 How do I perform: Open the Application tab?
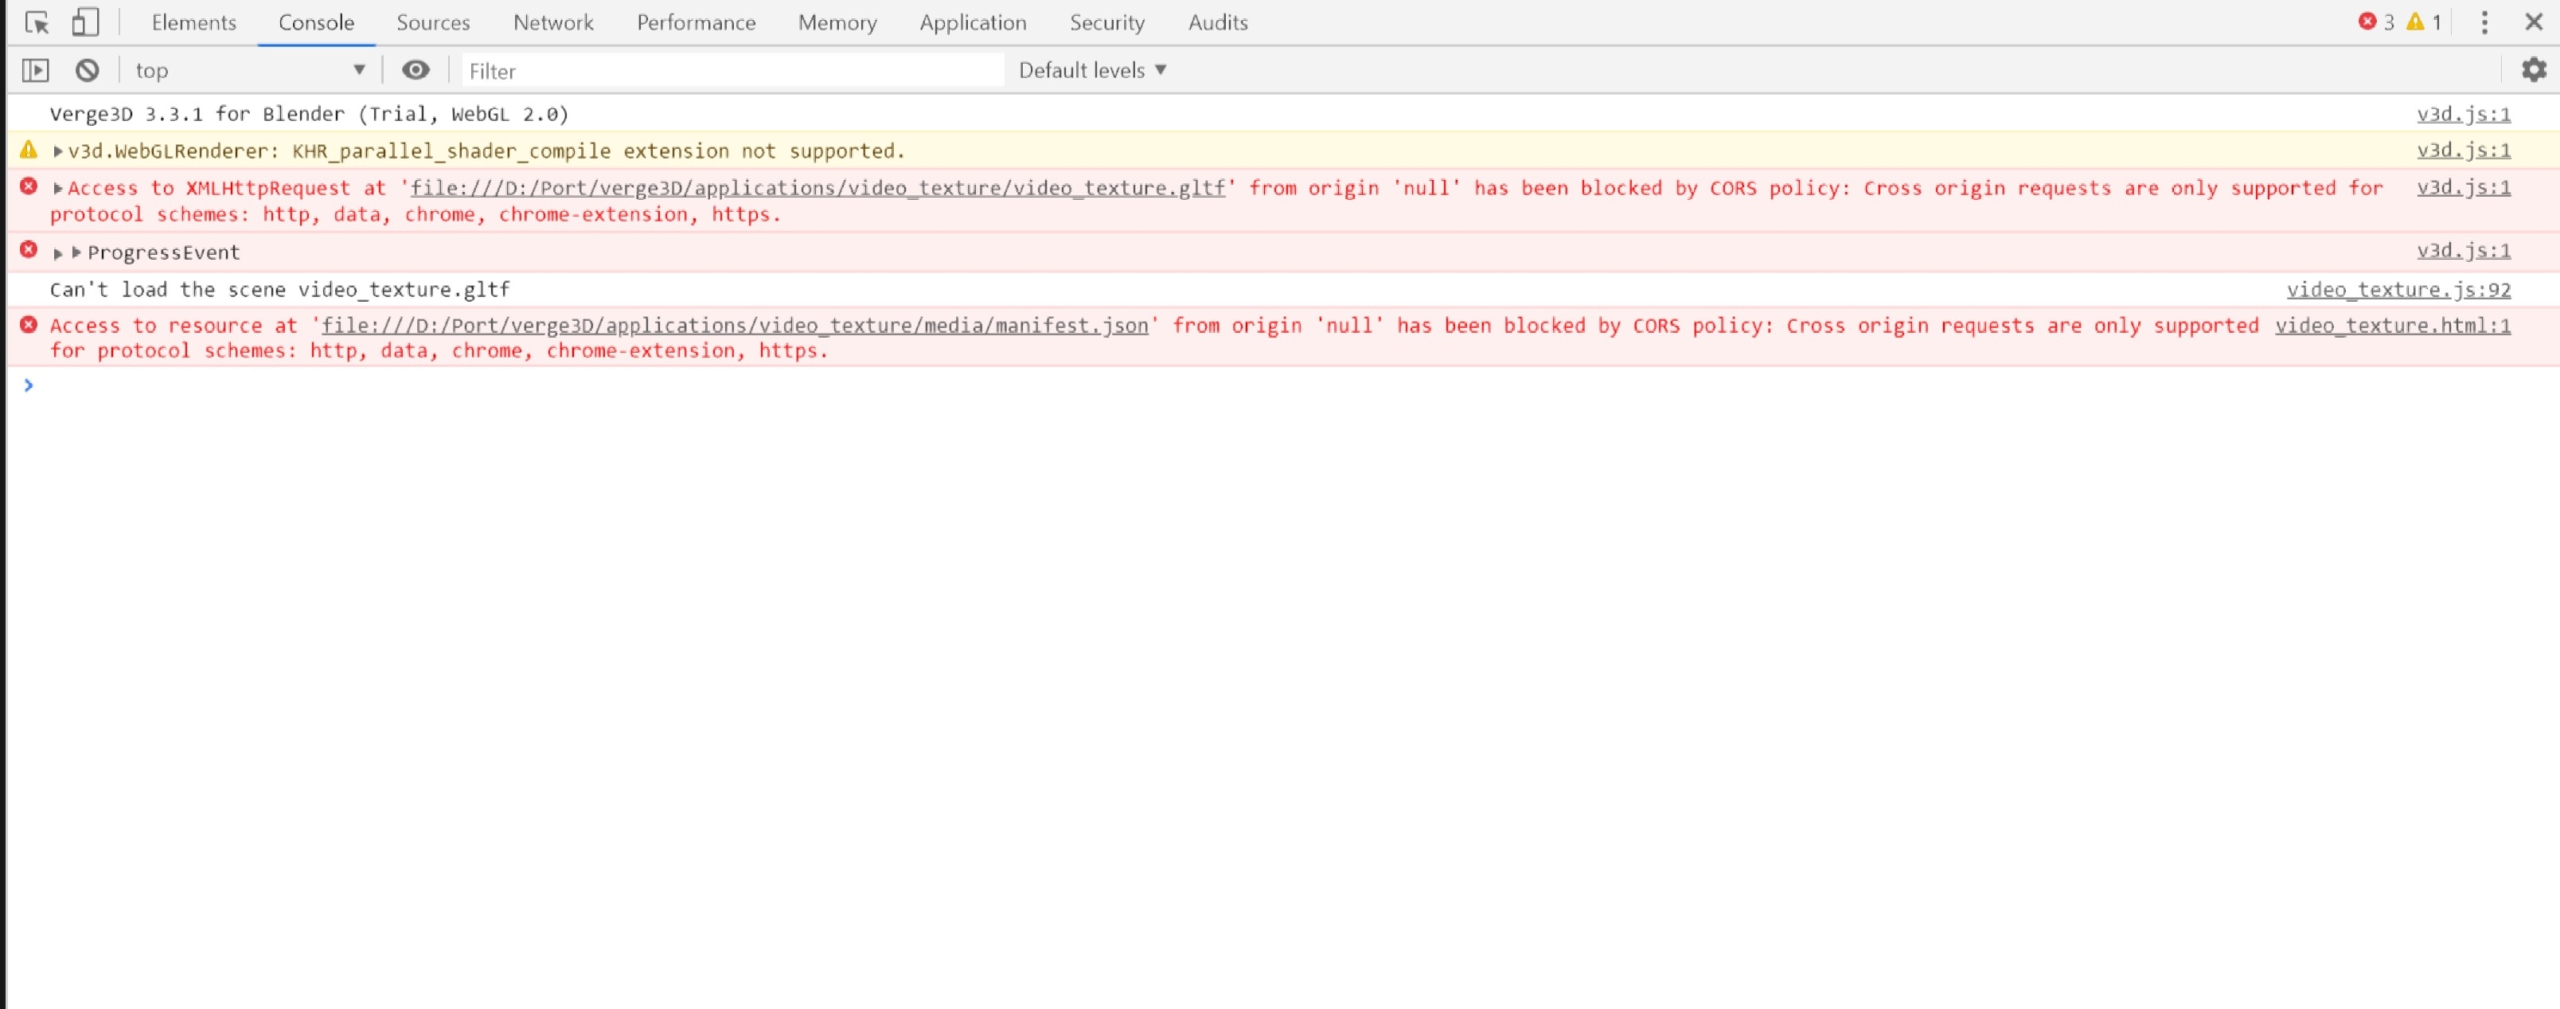coord(973,22)
